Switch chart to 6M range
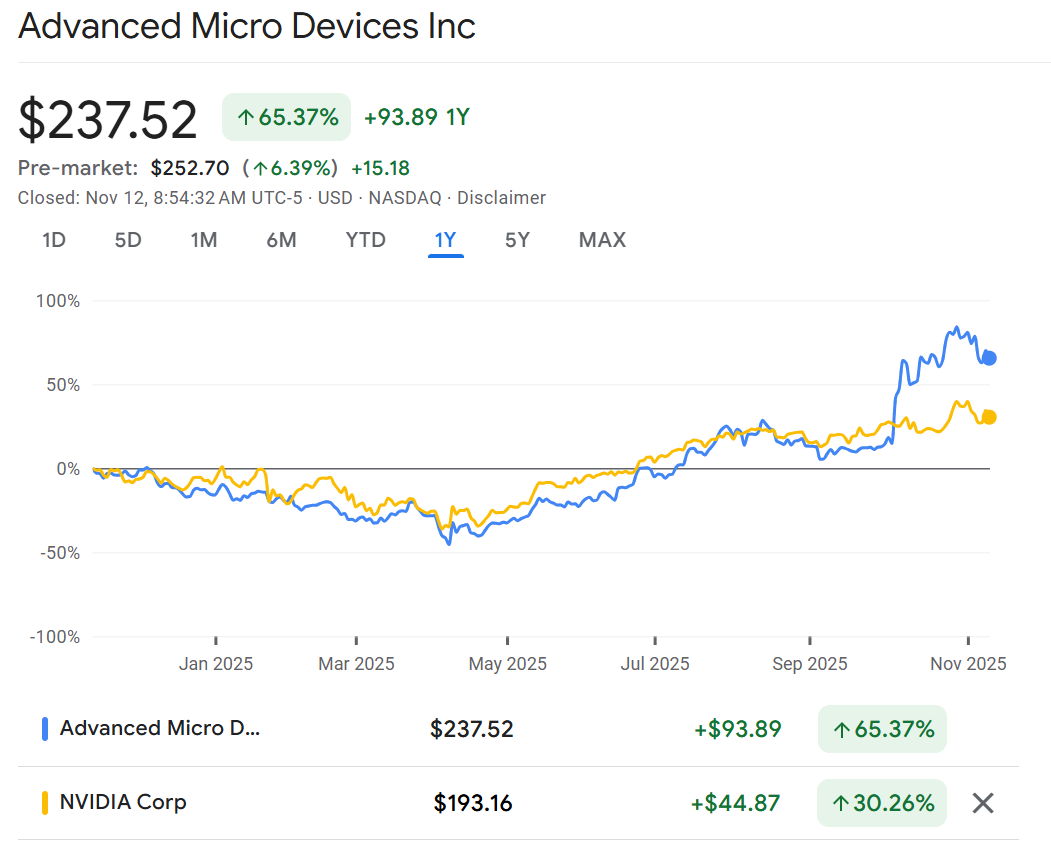Screen dimensions: 1051x850 [281, 240]
